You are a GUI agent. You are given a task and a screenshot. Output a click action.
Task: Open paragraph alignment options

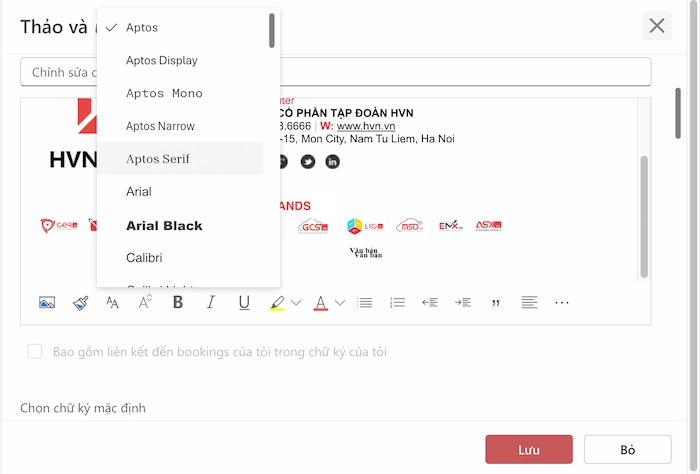(x=529, y=302)
